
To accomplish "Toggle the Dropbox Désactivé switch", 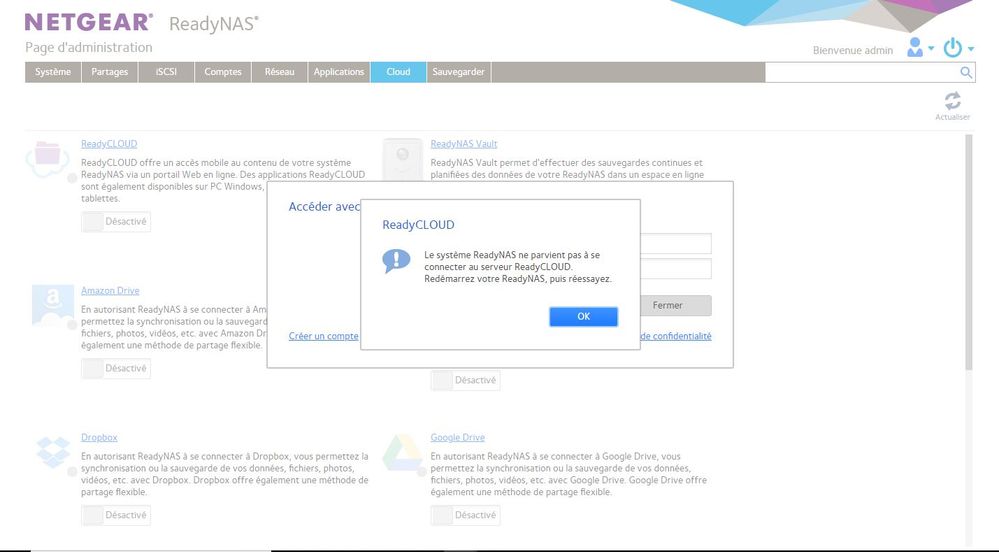I will [116, 515].
